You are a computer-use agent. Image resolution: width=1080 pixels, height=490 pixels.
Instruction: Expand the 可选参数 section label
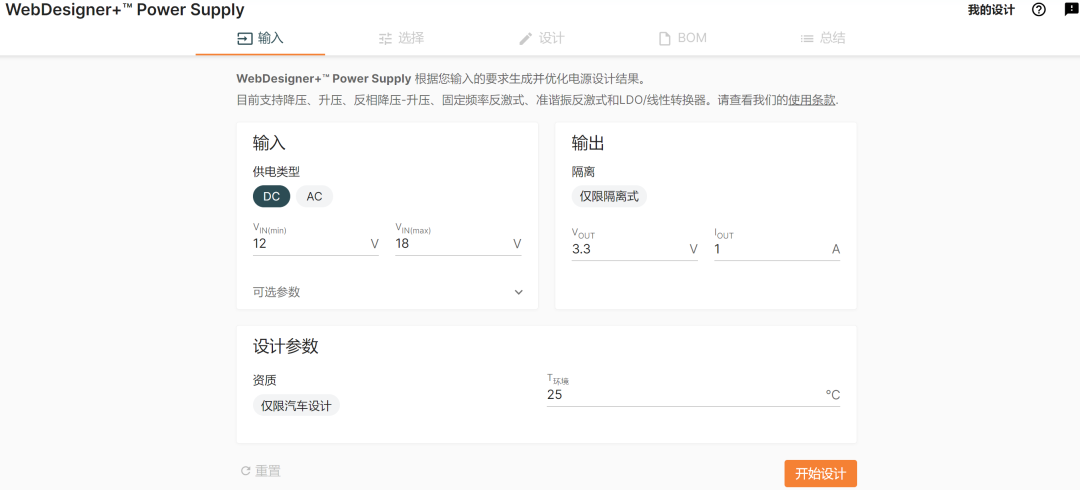(x=276, y=292)
